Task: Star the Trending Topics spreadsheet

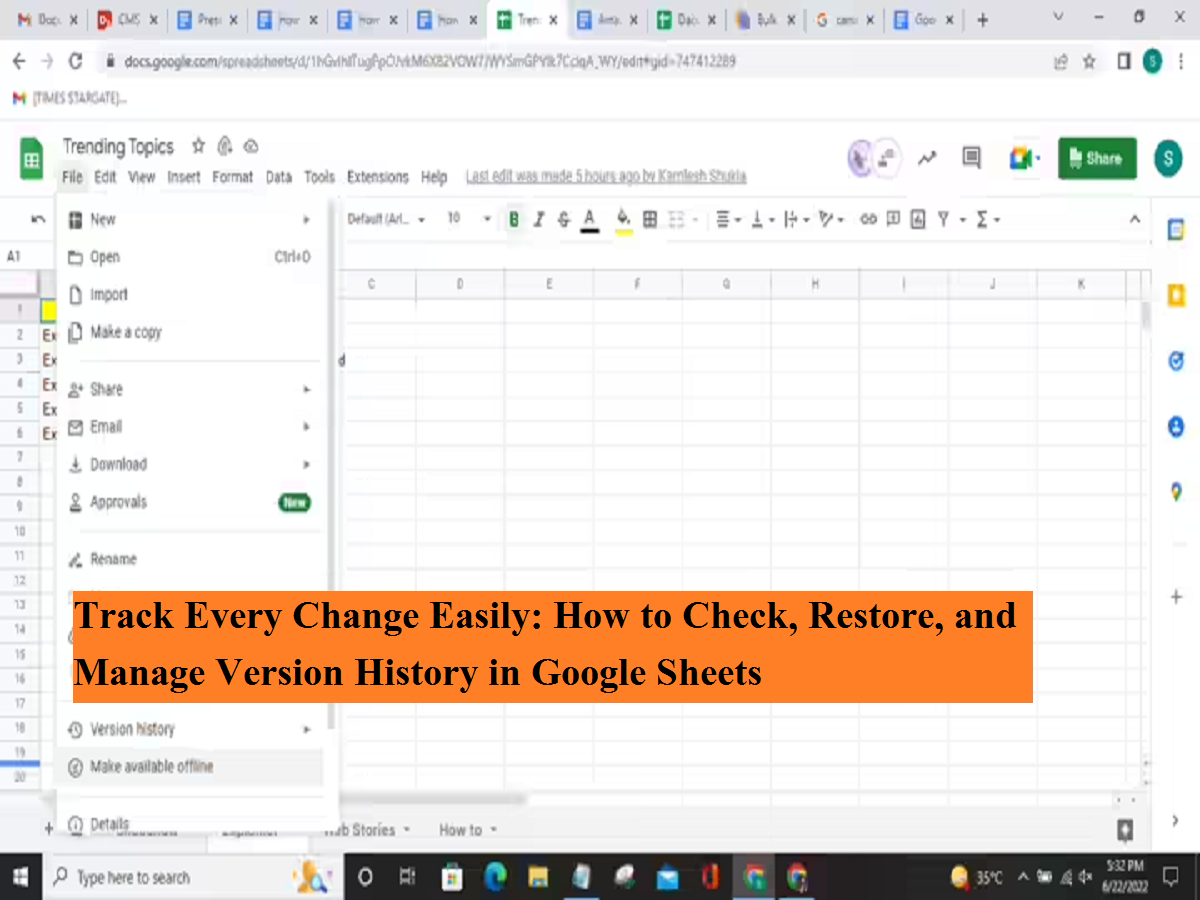Action: tap(198, 146)
